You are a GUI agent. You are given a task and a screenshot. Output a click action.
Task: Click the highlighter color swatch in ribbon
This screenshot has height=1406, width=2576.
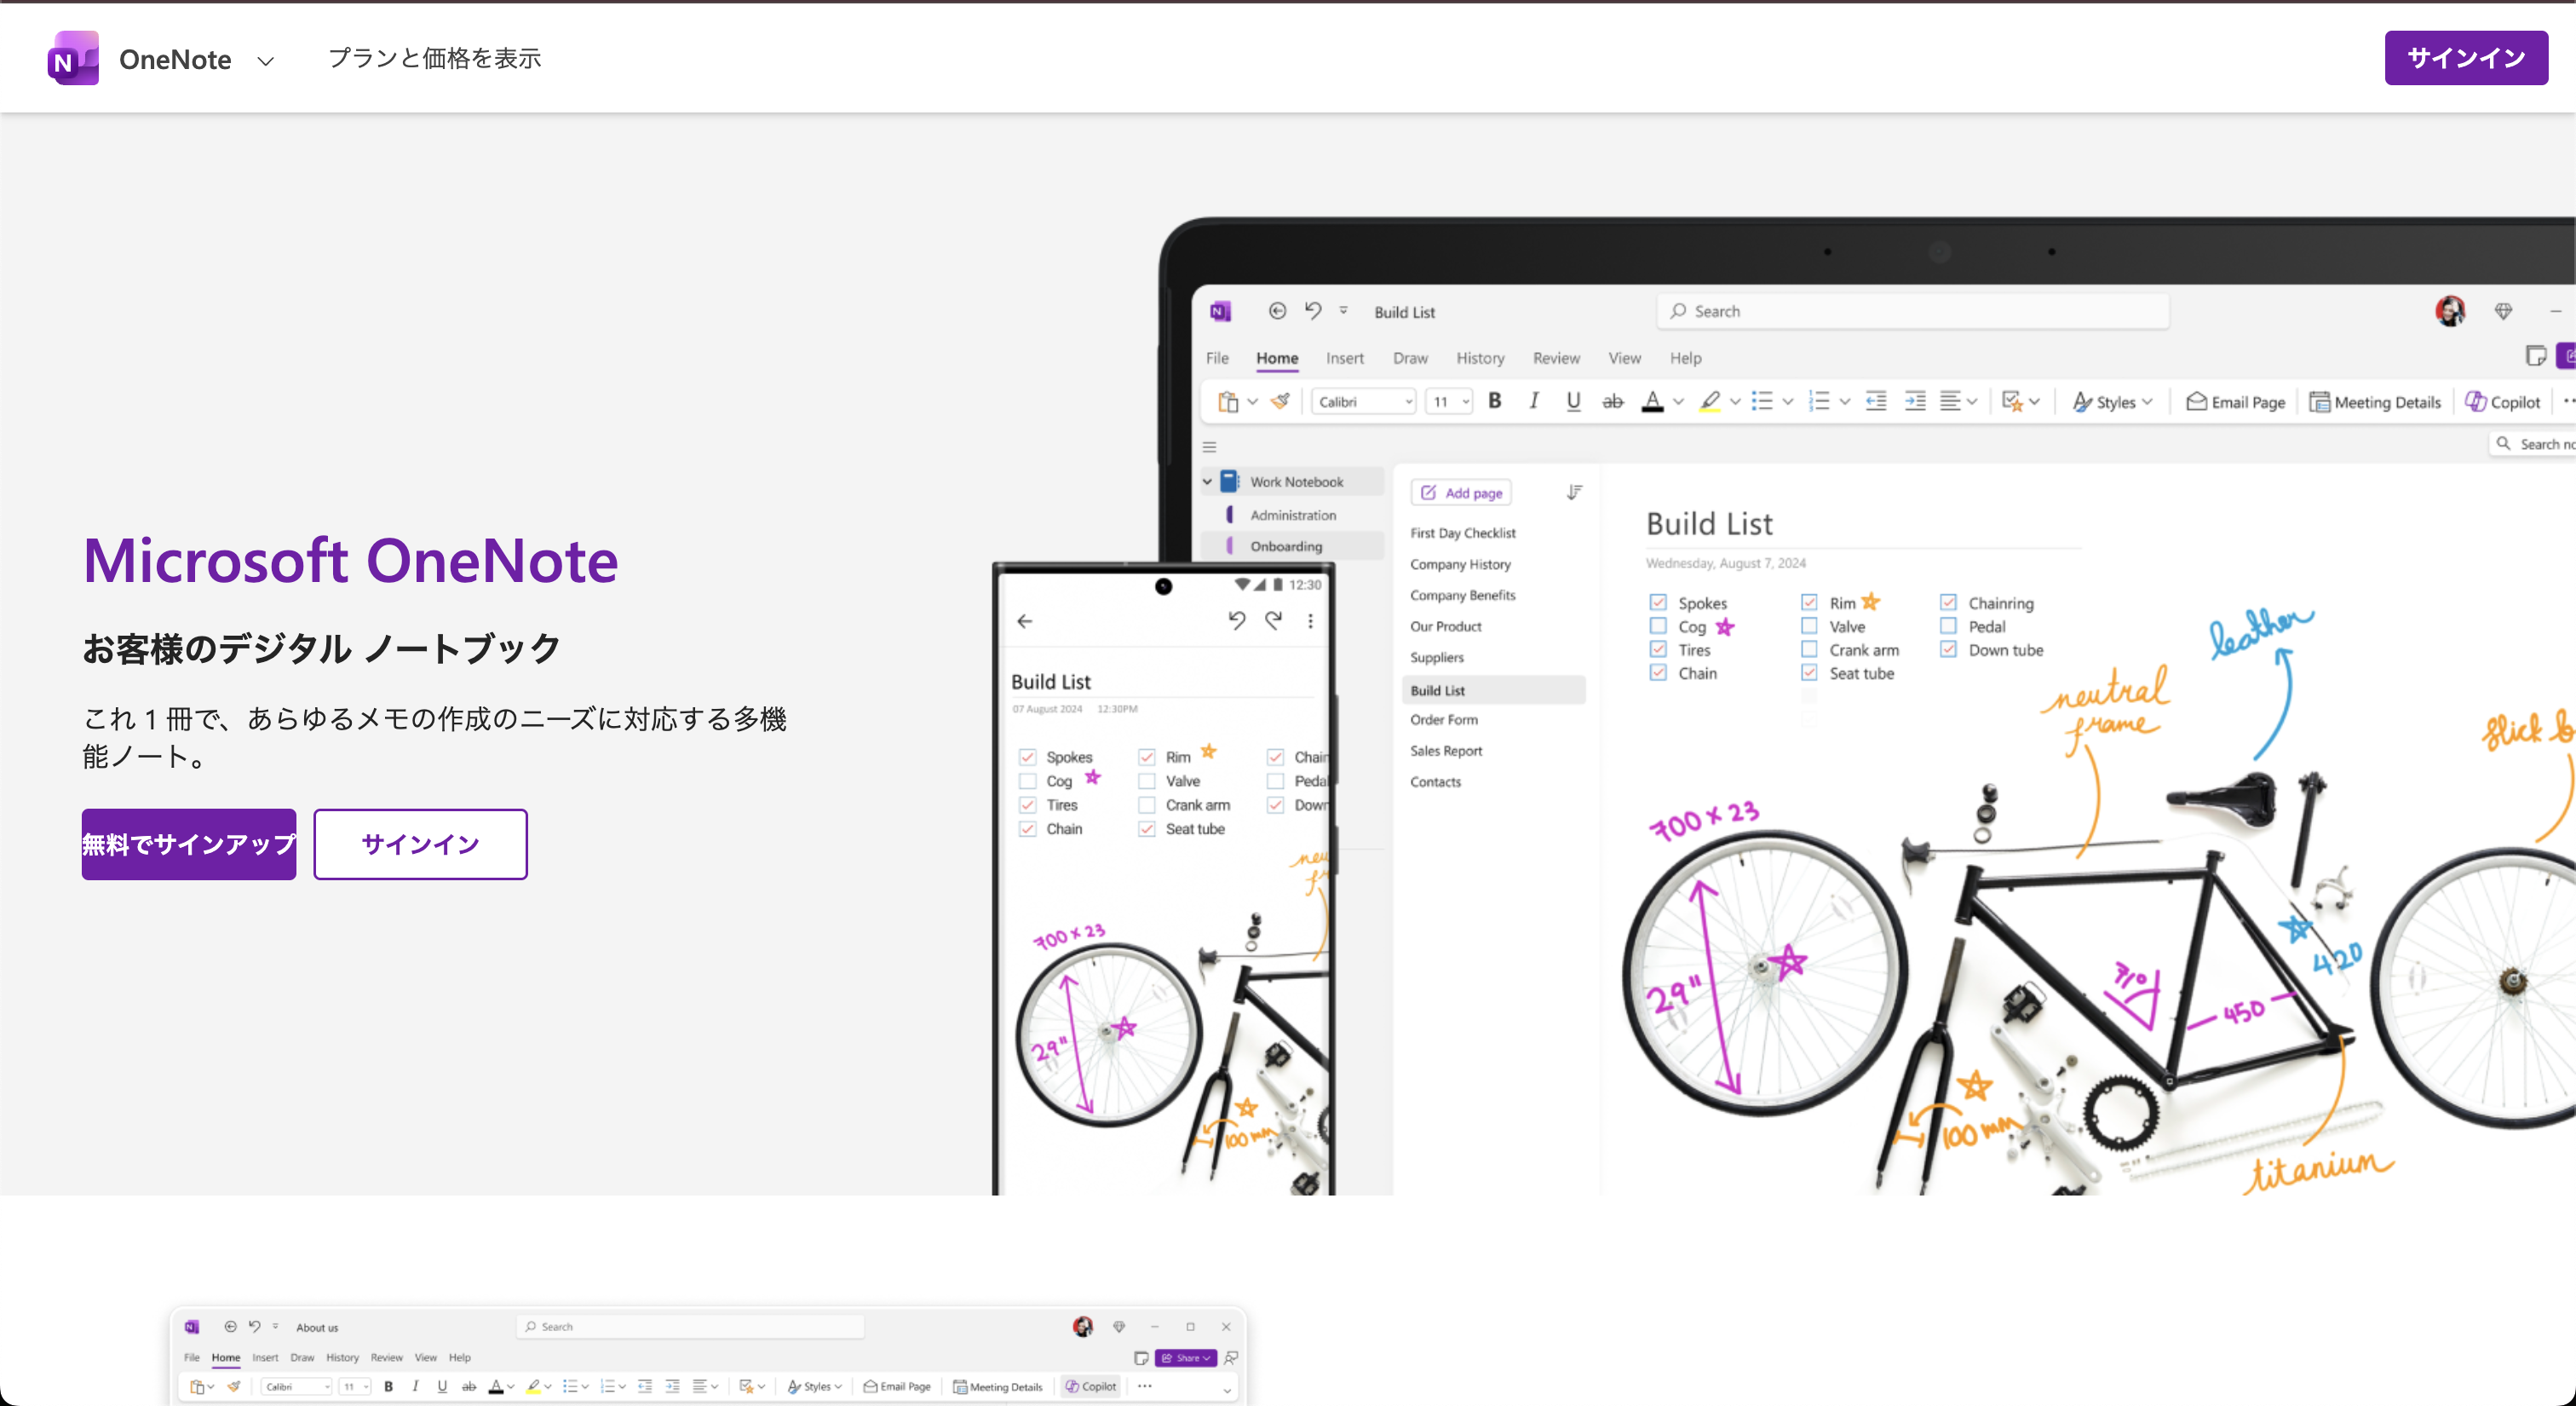[x=1710, y=402]
